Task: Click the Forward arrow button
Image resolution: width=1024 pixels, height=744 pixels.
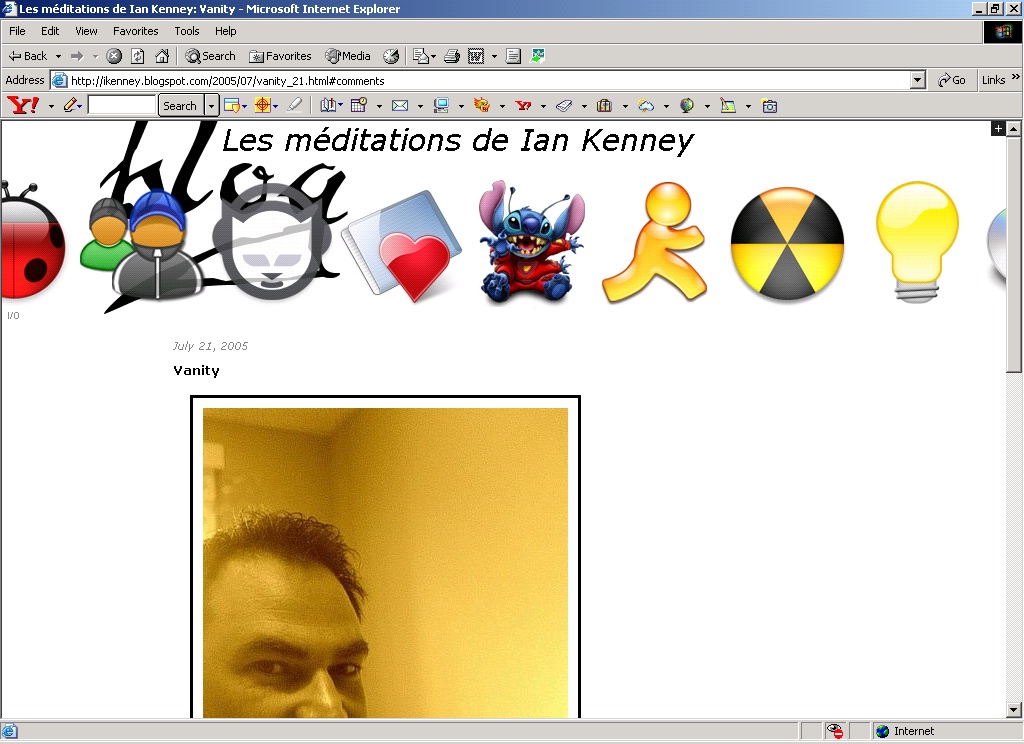Action: coord(77,56)
